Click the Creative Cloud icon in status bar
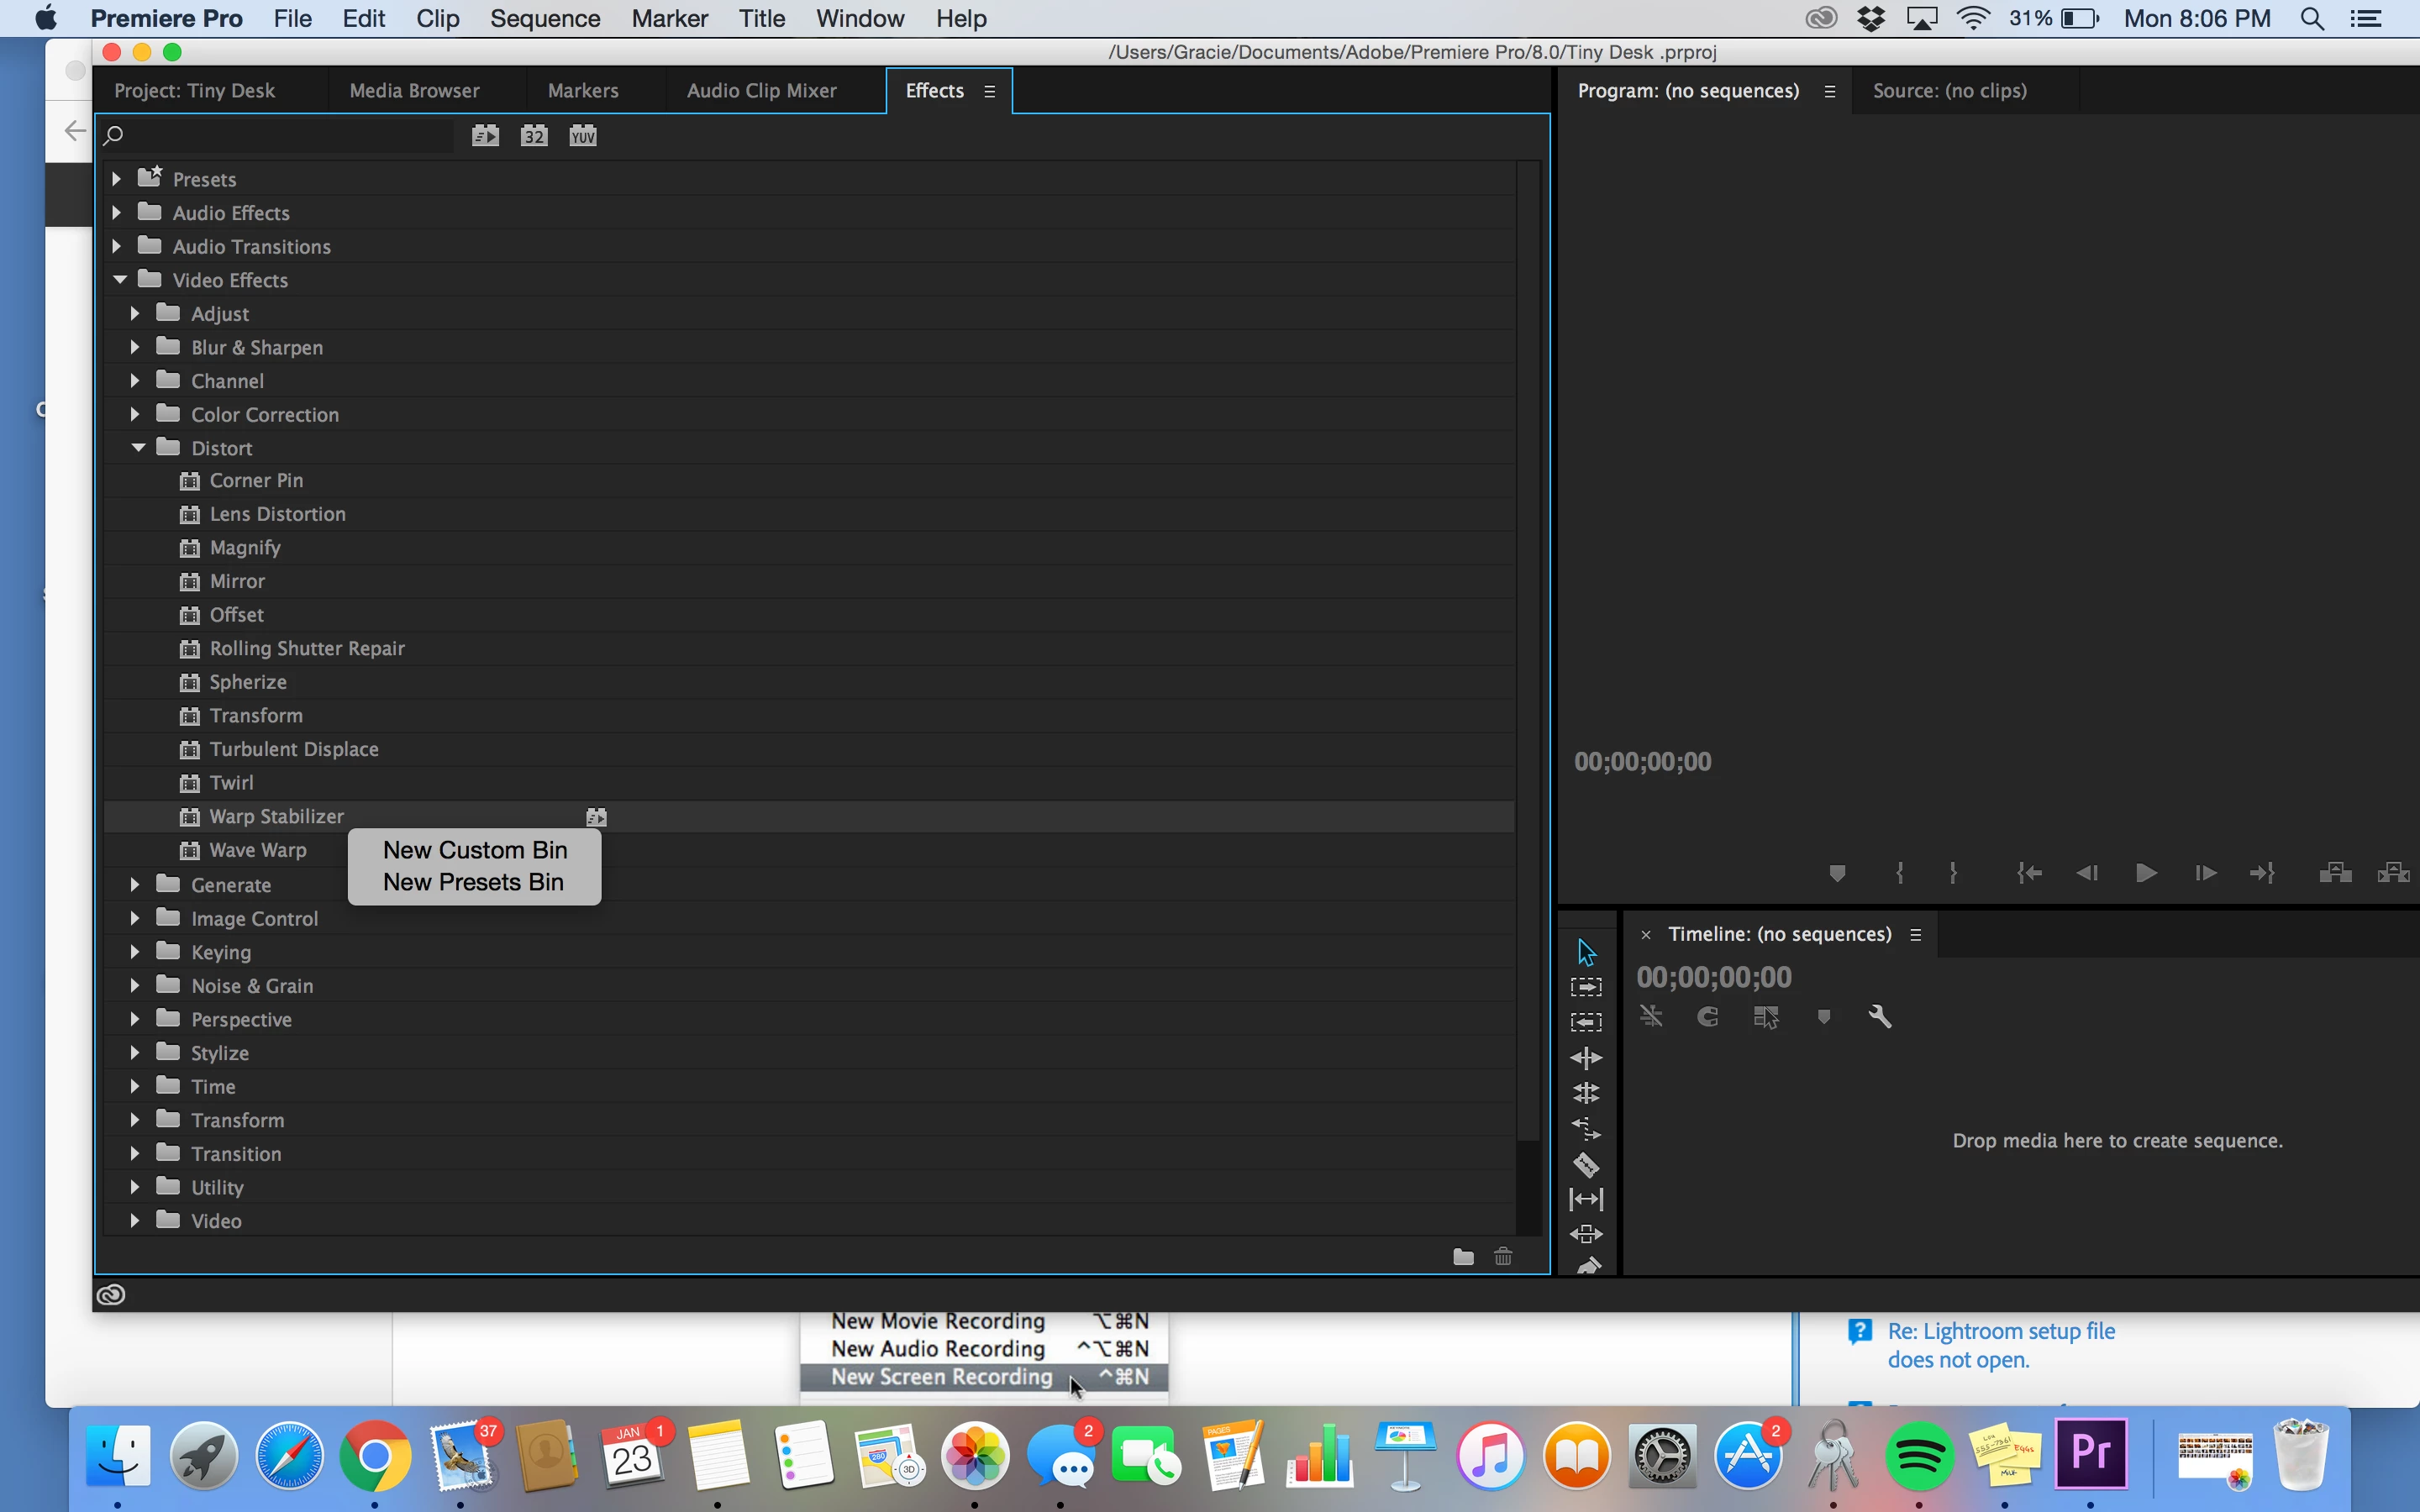This screenshot has height=1512, width=2420. coord(111,1295)
